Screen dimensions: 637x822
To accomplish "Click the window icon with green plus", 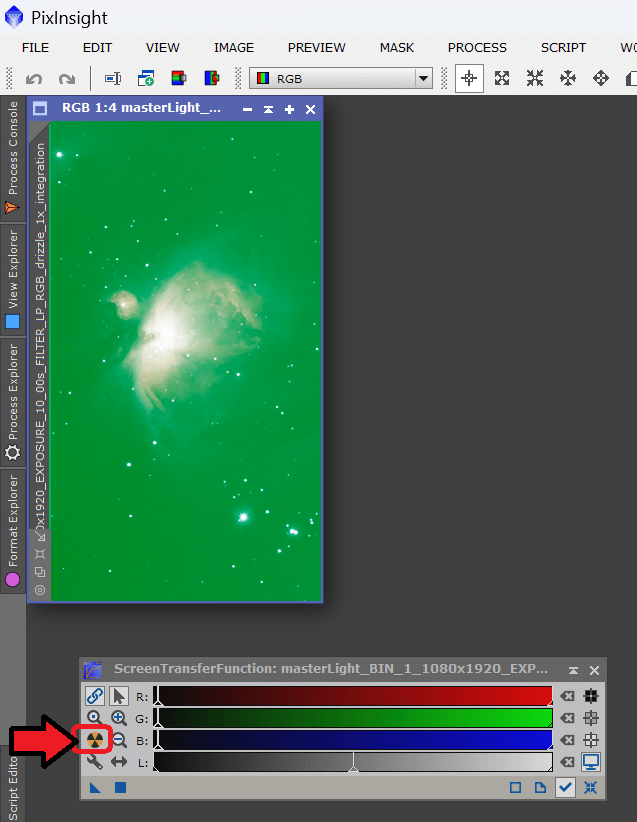I will coord(146,79).
